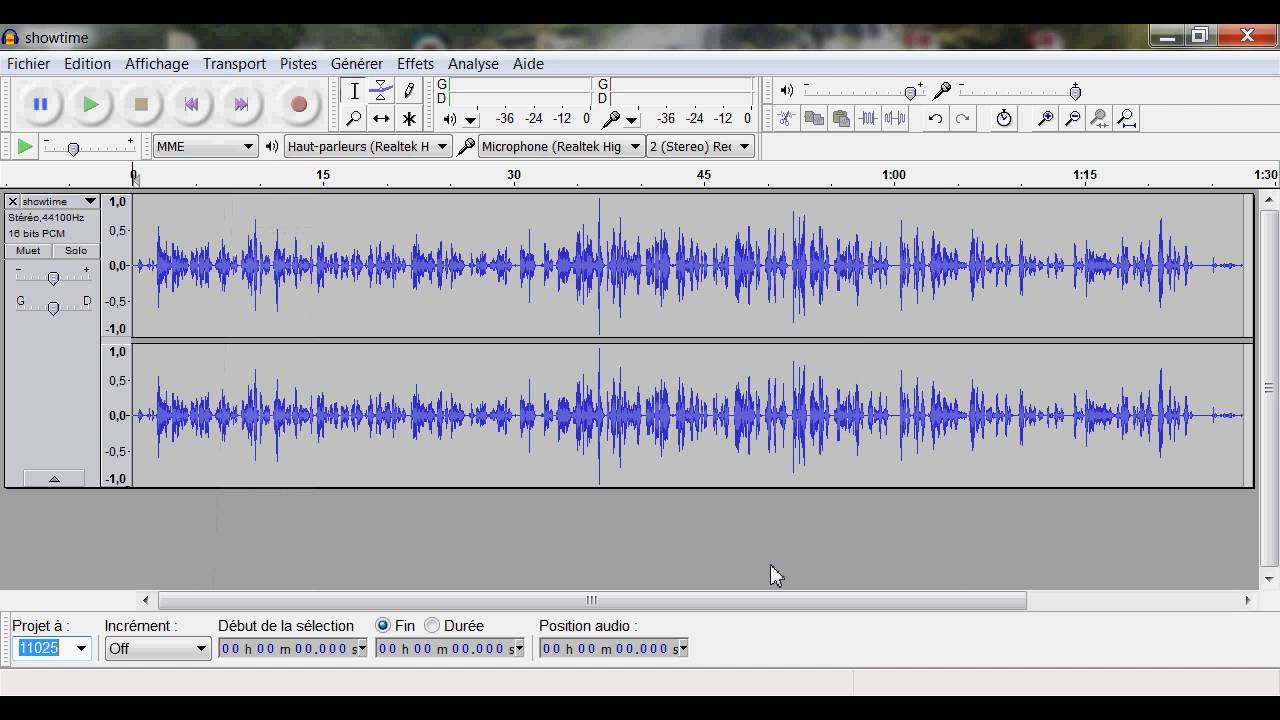Start playback with the green Play button

[x=90, y=104]
